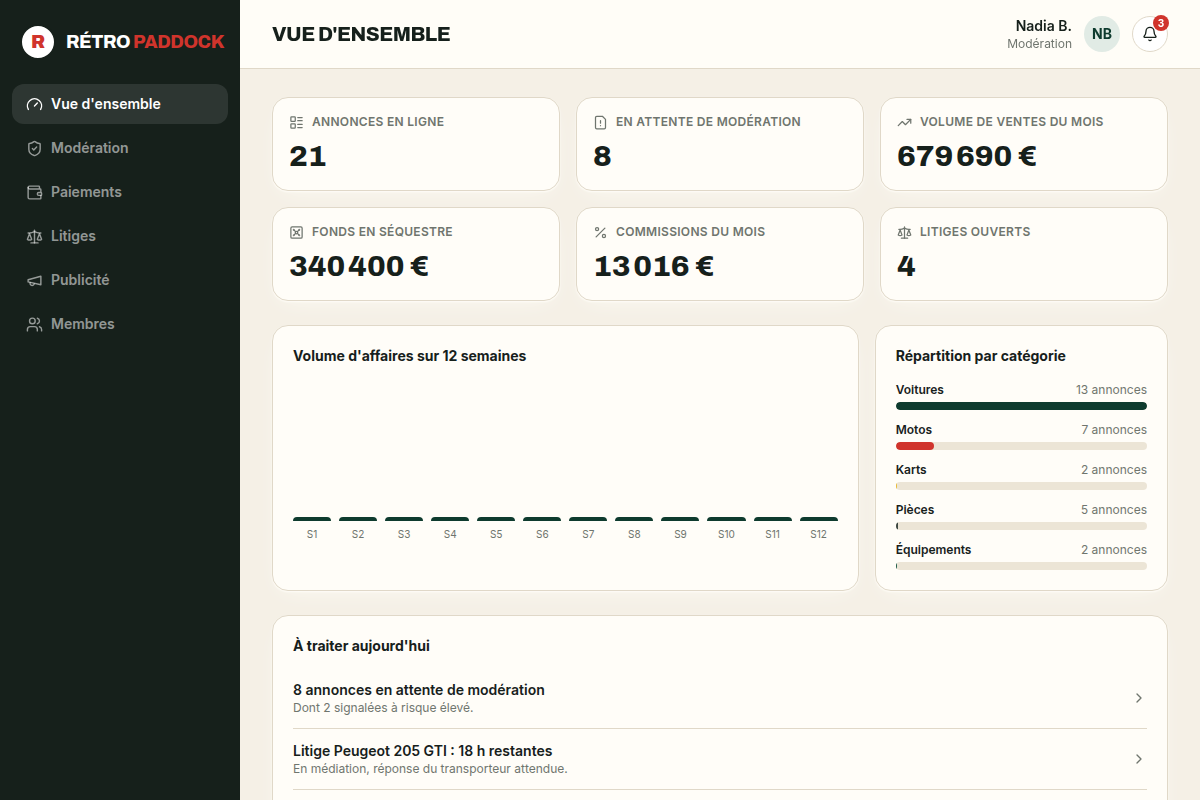
Task: Click the "13 annonces" count for Voitures
Action: tap(1111, 390)
